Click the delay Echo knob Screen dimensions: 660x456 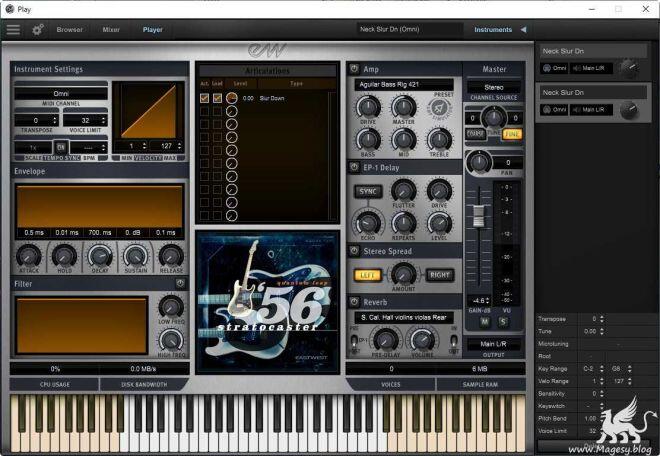(368, 223)
